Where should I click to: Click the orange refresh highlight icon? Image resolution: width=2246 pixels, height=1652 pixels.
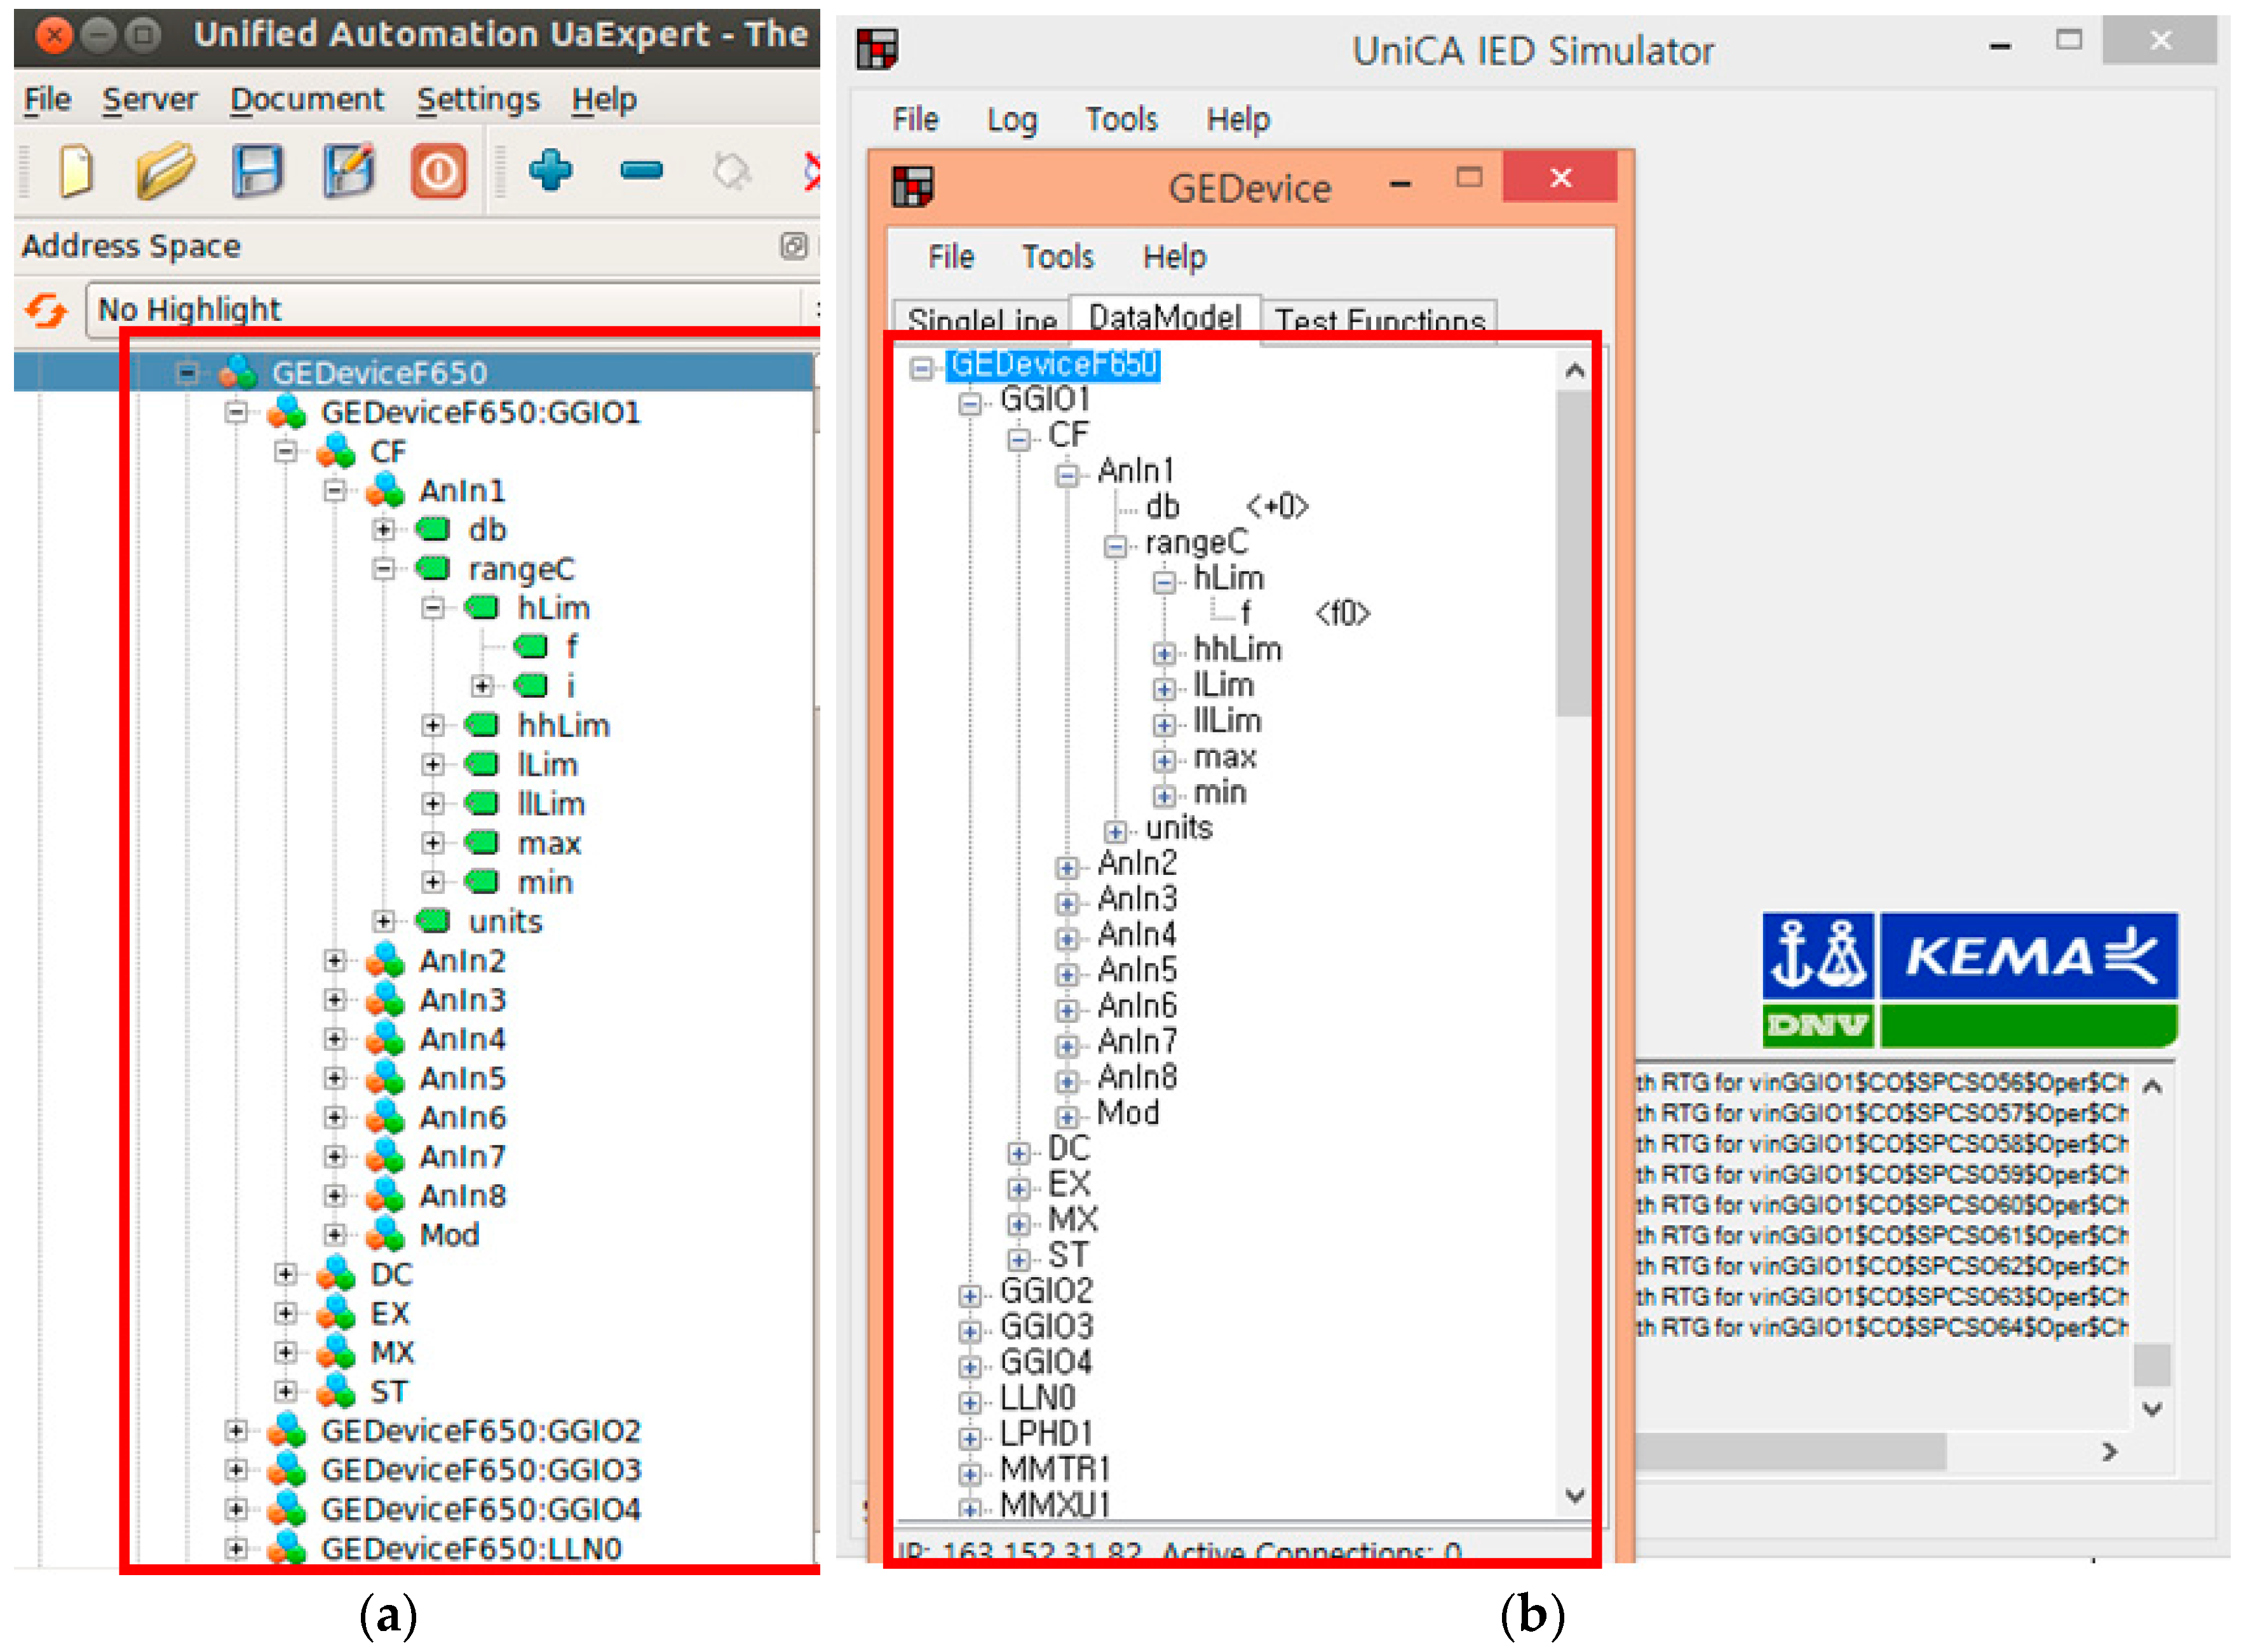point(46,310)
